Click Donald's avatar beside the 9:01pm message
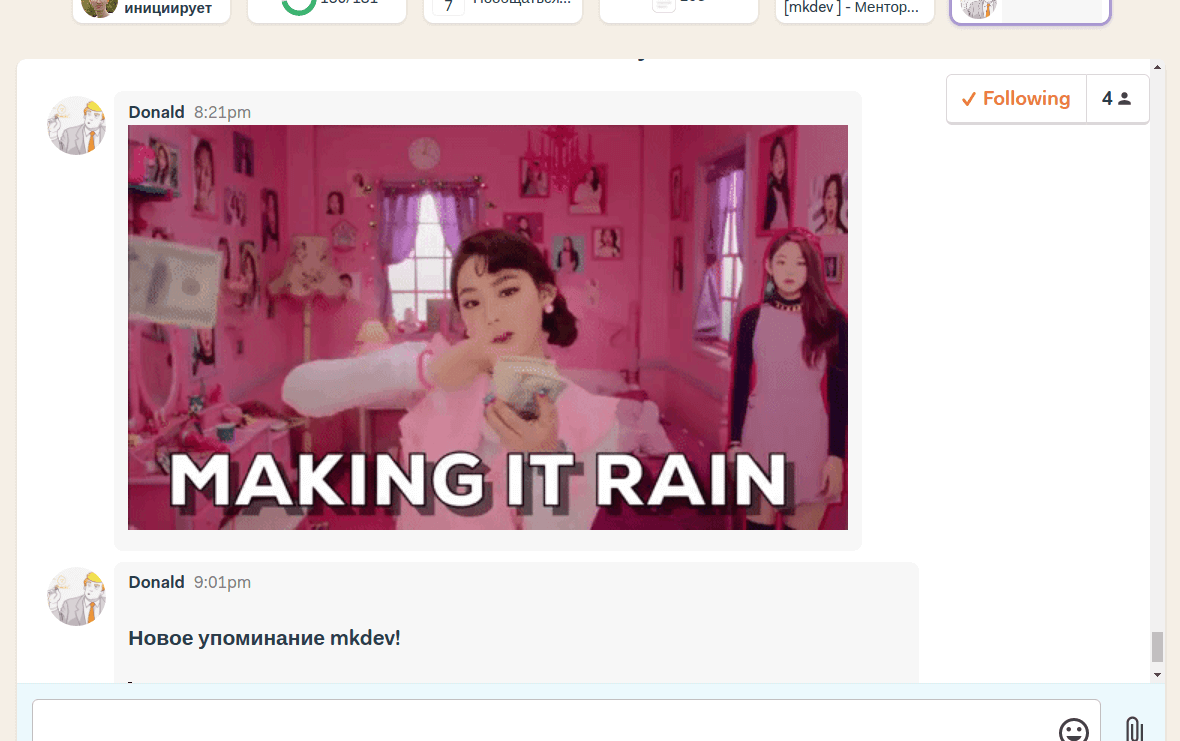 coord(77,596)
